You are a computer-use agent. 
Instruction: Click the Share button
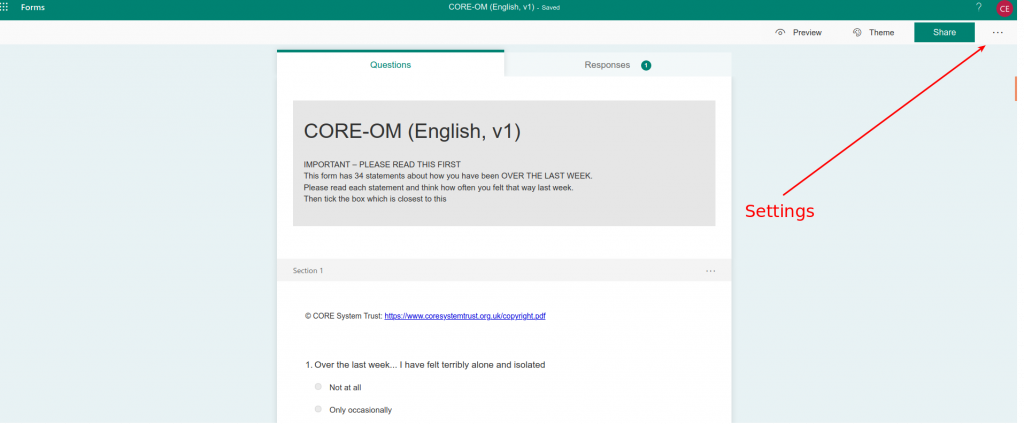[x=944, y=33]
